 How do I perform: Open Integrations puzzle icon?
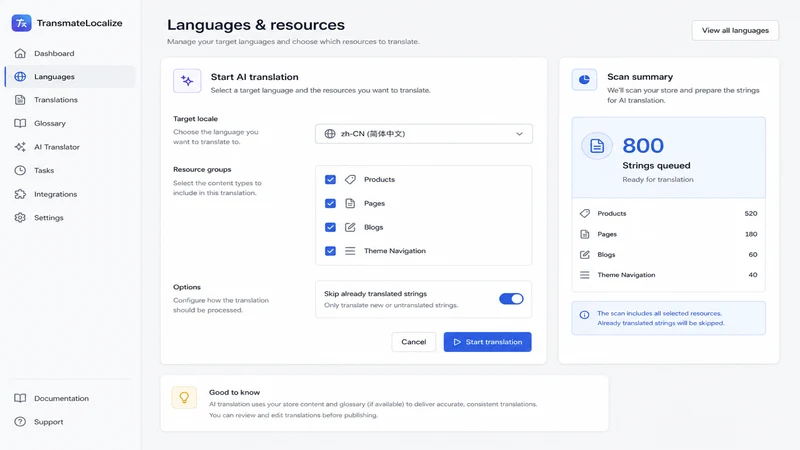click(20, 194)
